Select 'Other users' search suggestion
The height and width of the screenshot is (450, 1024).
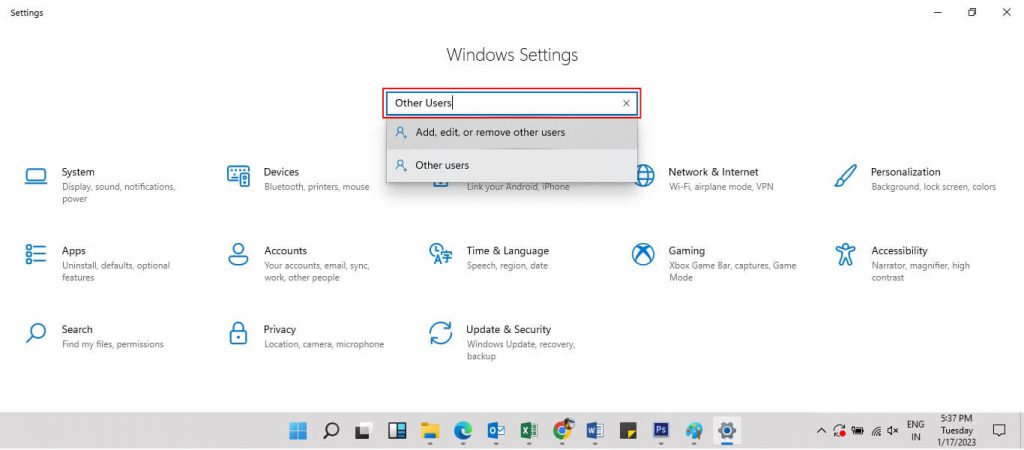(512, 165)
